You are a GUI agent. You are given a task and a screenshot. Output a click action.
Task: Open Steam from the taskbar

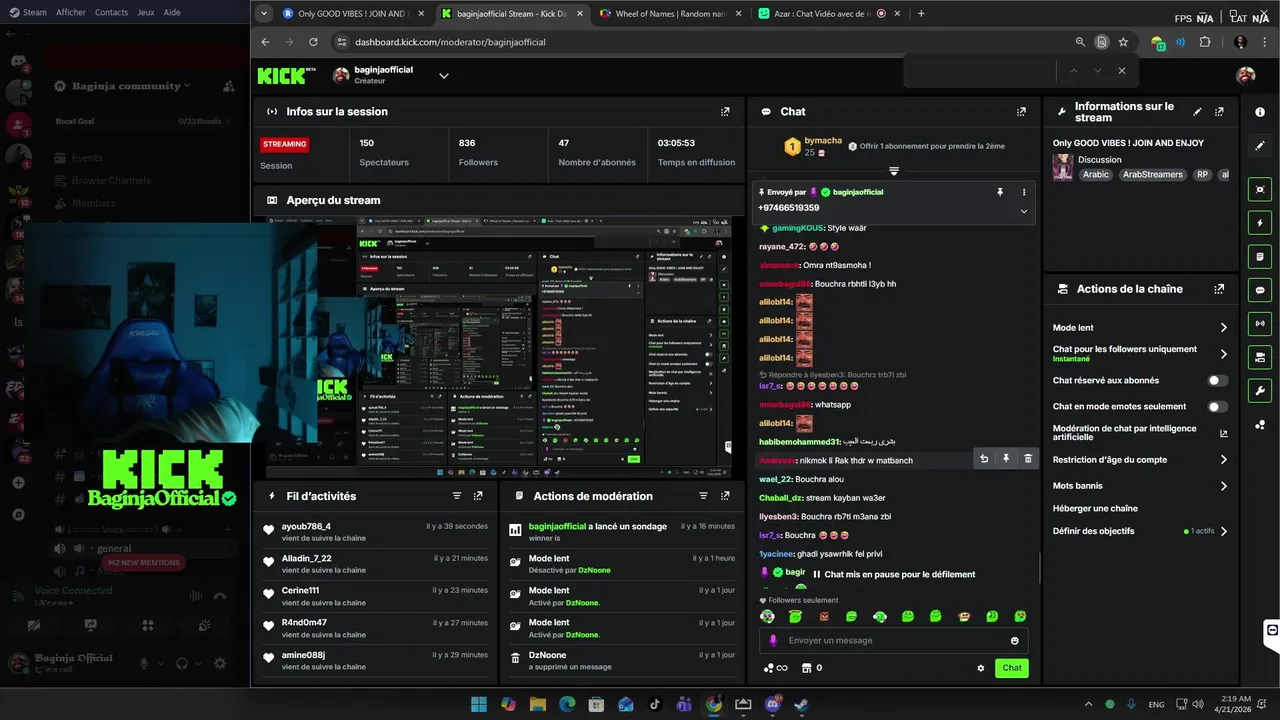tap(800, 704)
